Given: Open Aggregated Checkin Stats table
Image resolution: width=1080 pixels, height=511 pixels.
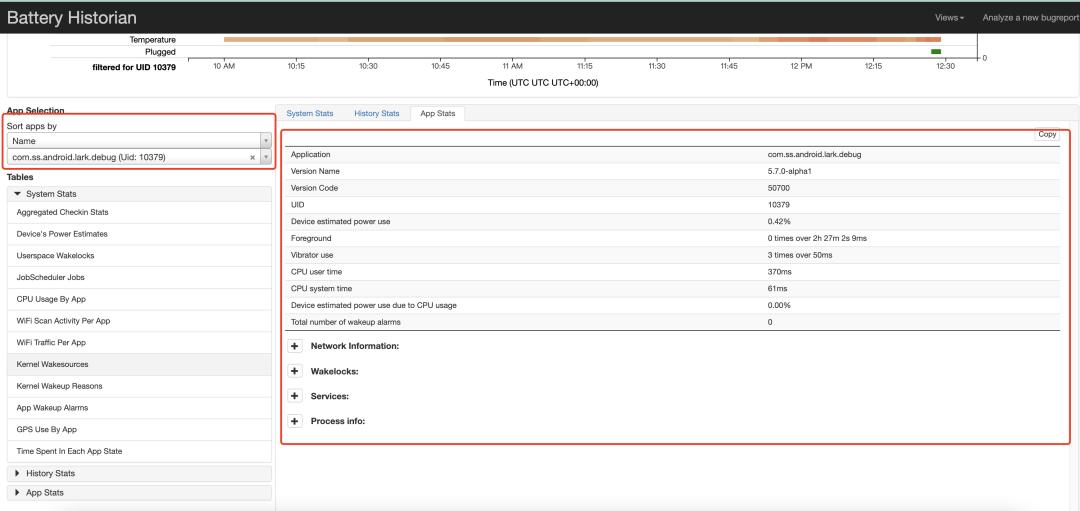Looking at the screenshot, I should point(139,212).
